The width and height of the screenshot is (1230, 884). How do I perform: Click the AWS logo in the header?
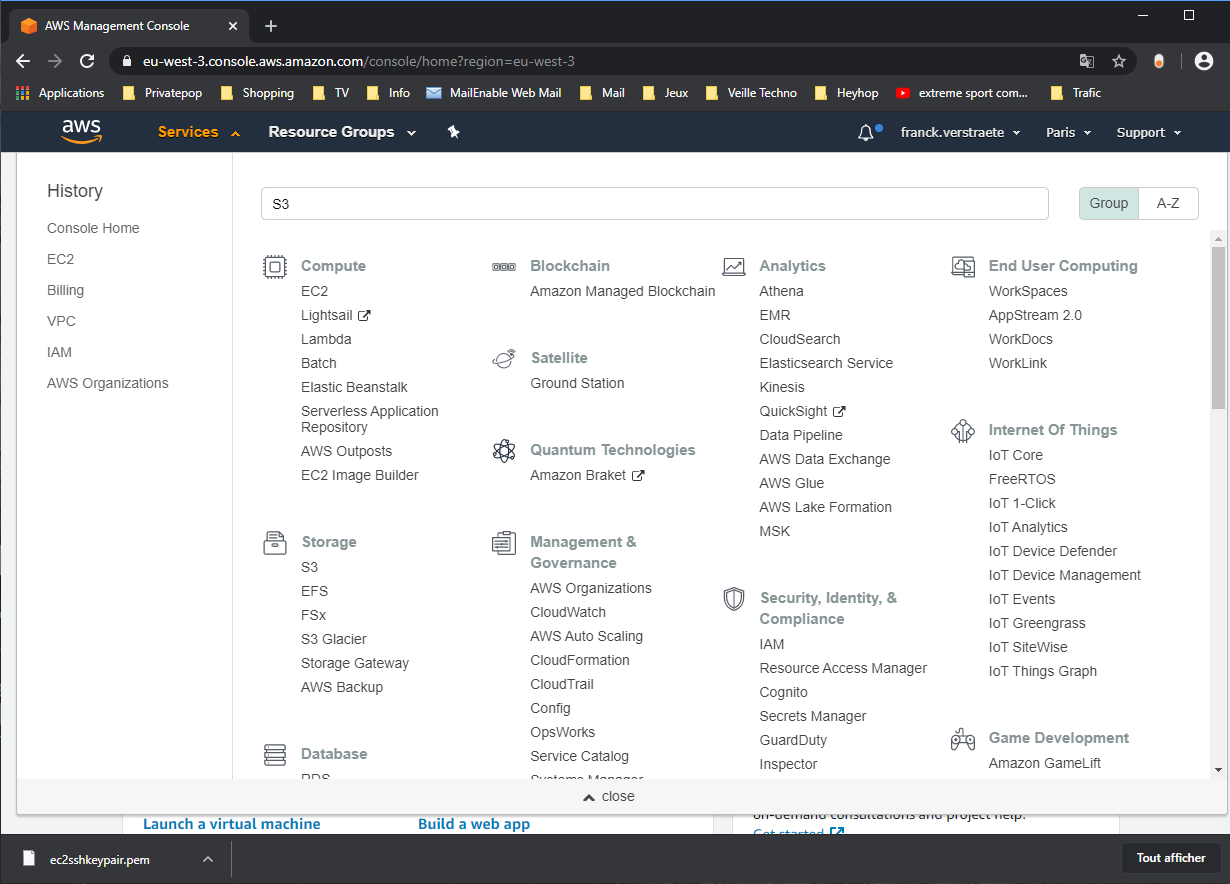(82, 132)
